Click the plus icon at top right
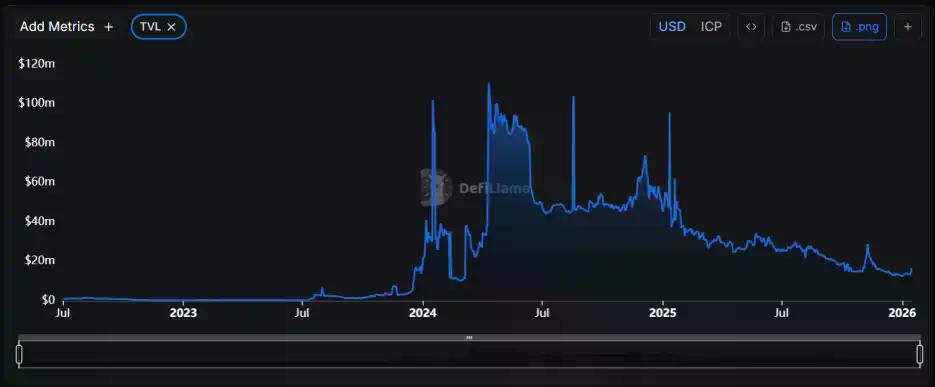 (908, 27)
